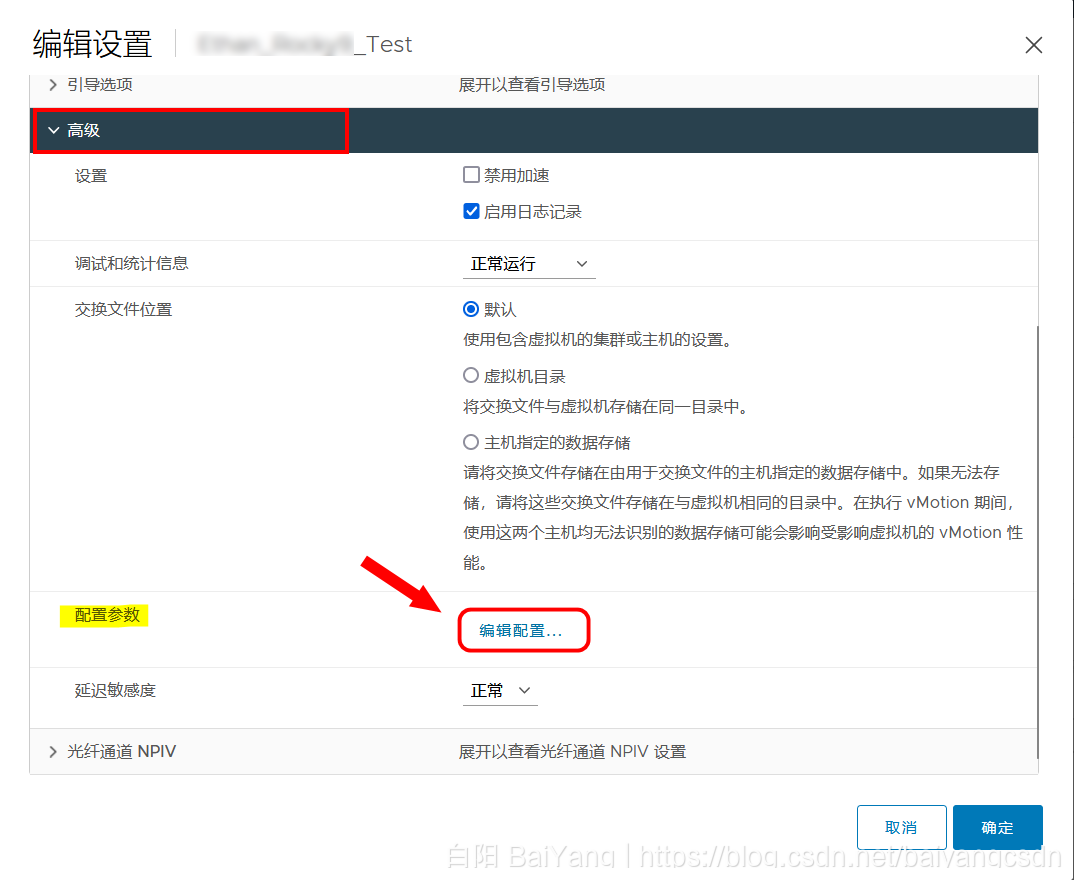Click the expanded chevron icon on 高级 header
Viewport: 1074px width, 880px height.
point(54,130)
